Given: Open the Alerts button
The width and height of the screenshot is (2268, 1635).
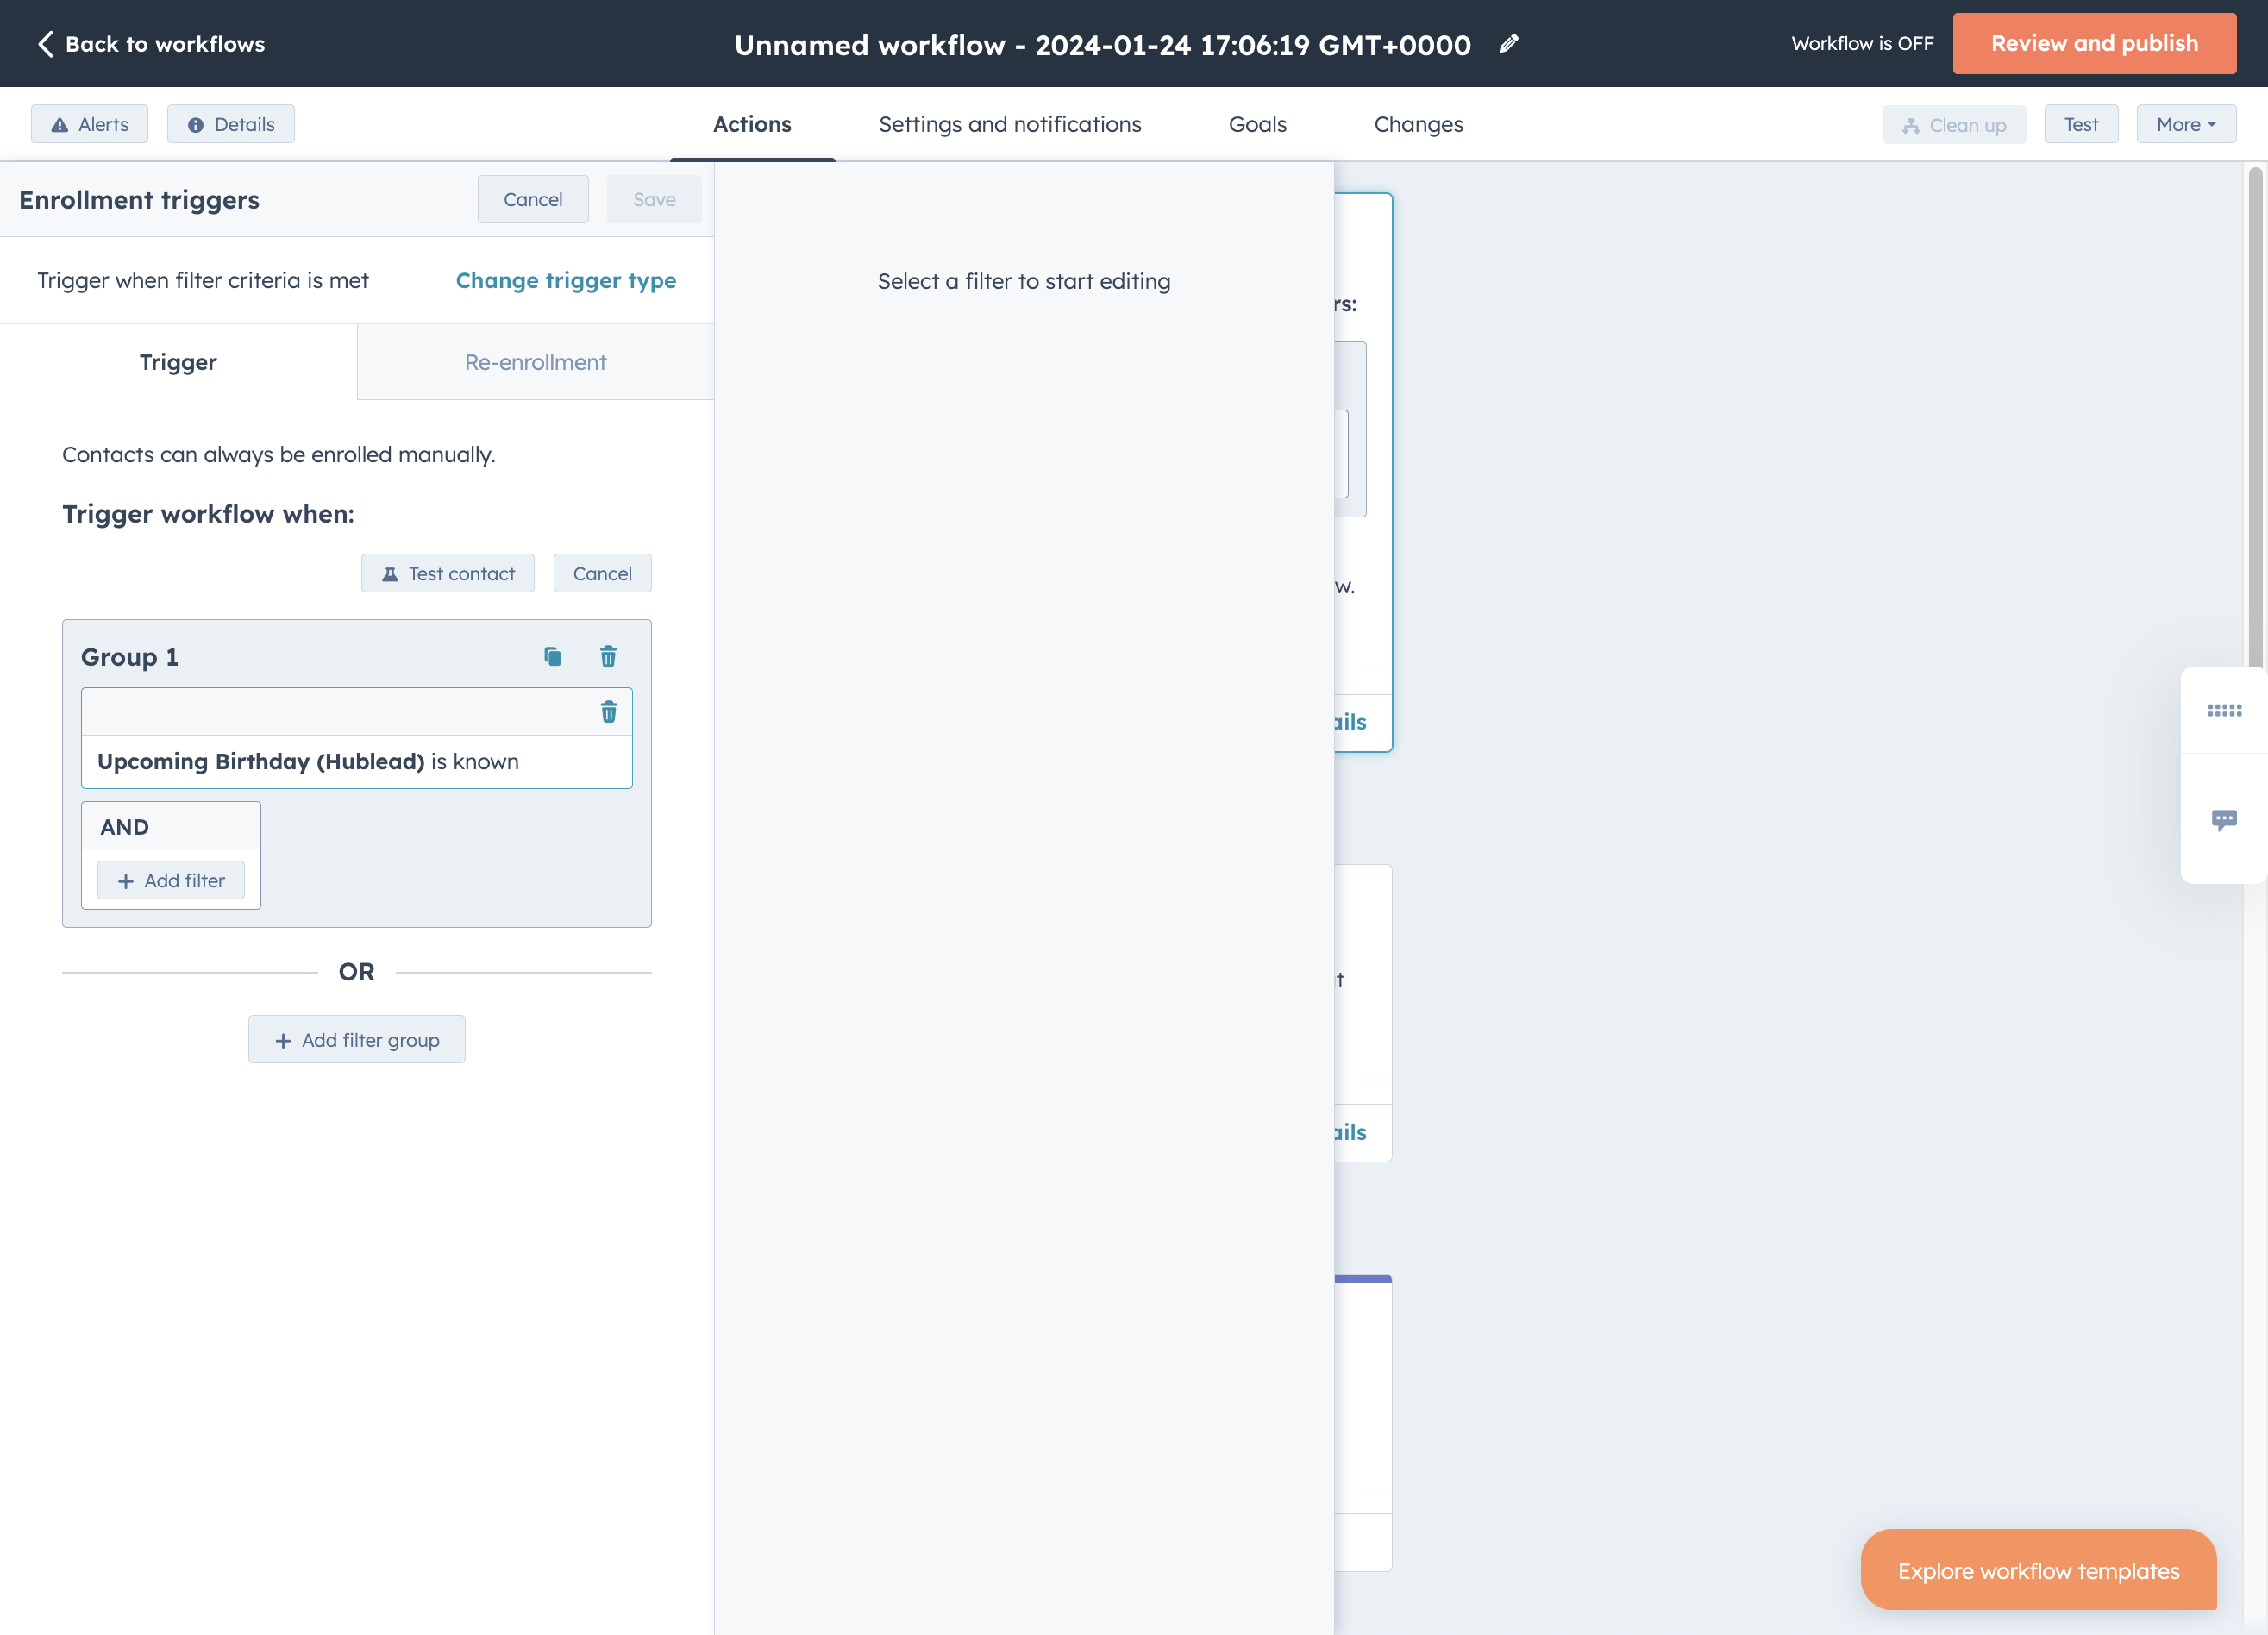Looking at the screenshot, I should coord(90,124).
